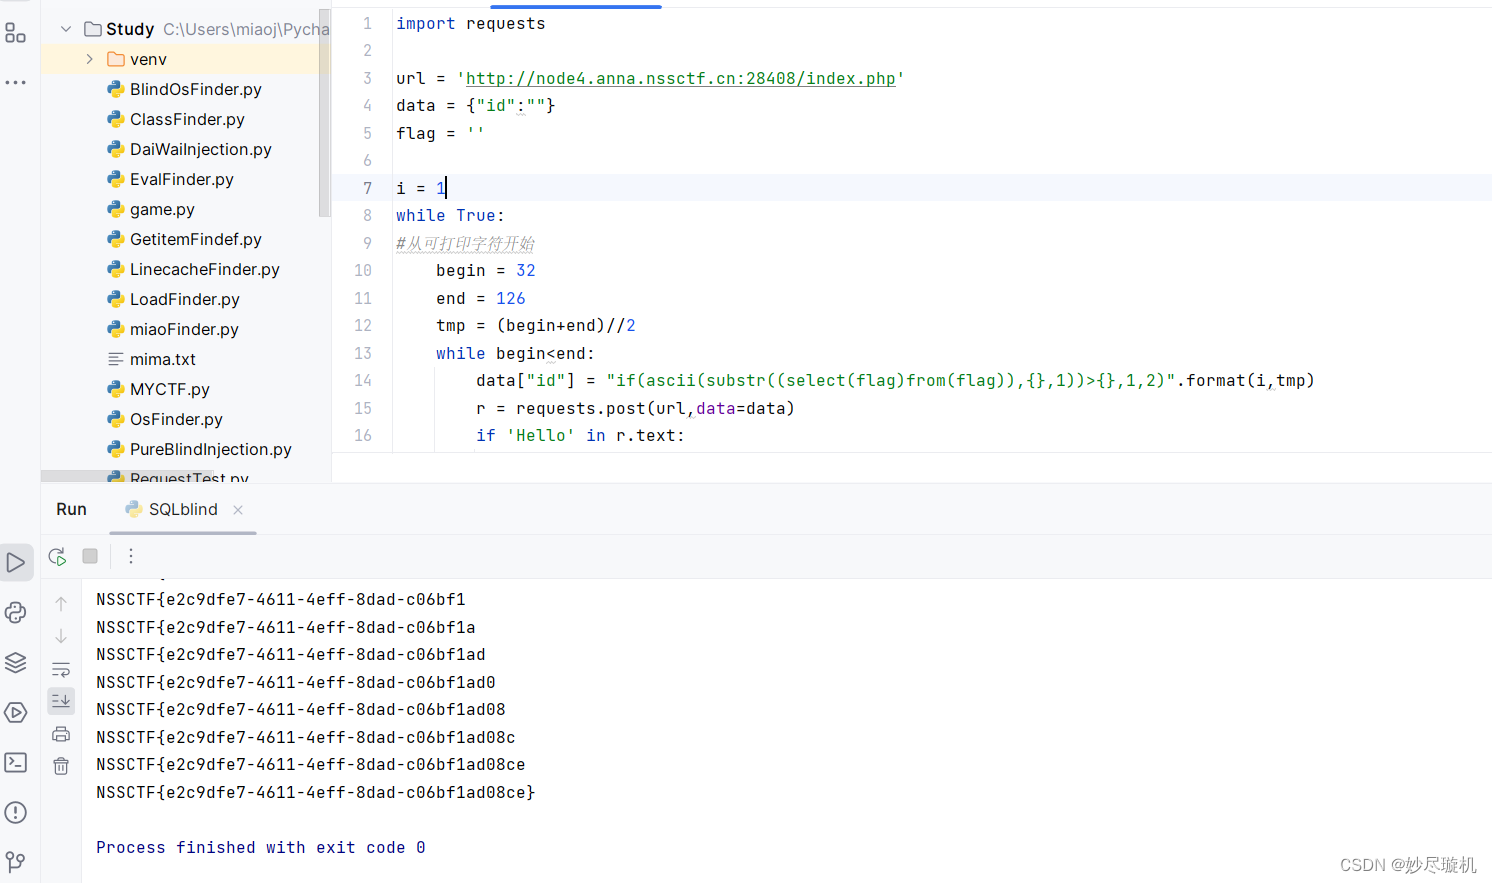Click 'while begin<end:' code line
The image size is (1492, 883).
coord(515,353)
